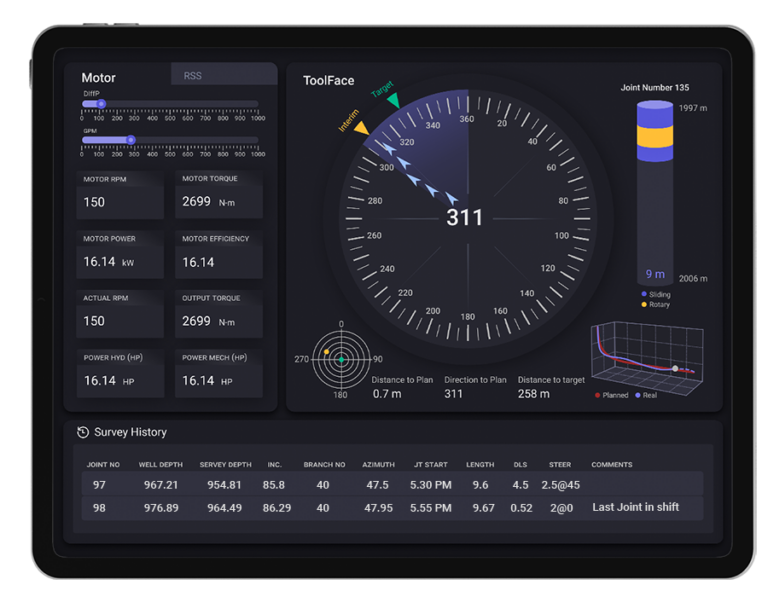Click the Survey History clock icon
This screenshot has height=614, width=768.
tap(83, 433)
